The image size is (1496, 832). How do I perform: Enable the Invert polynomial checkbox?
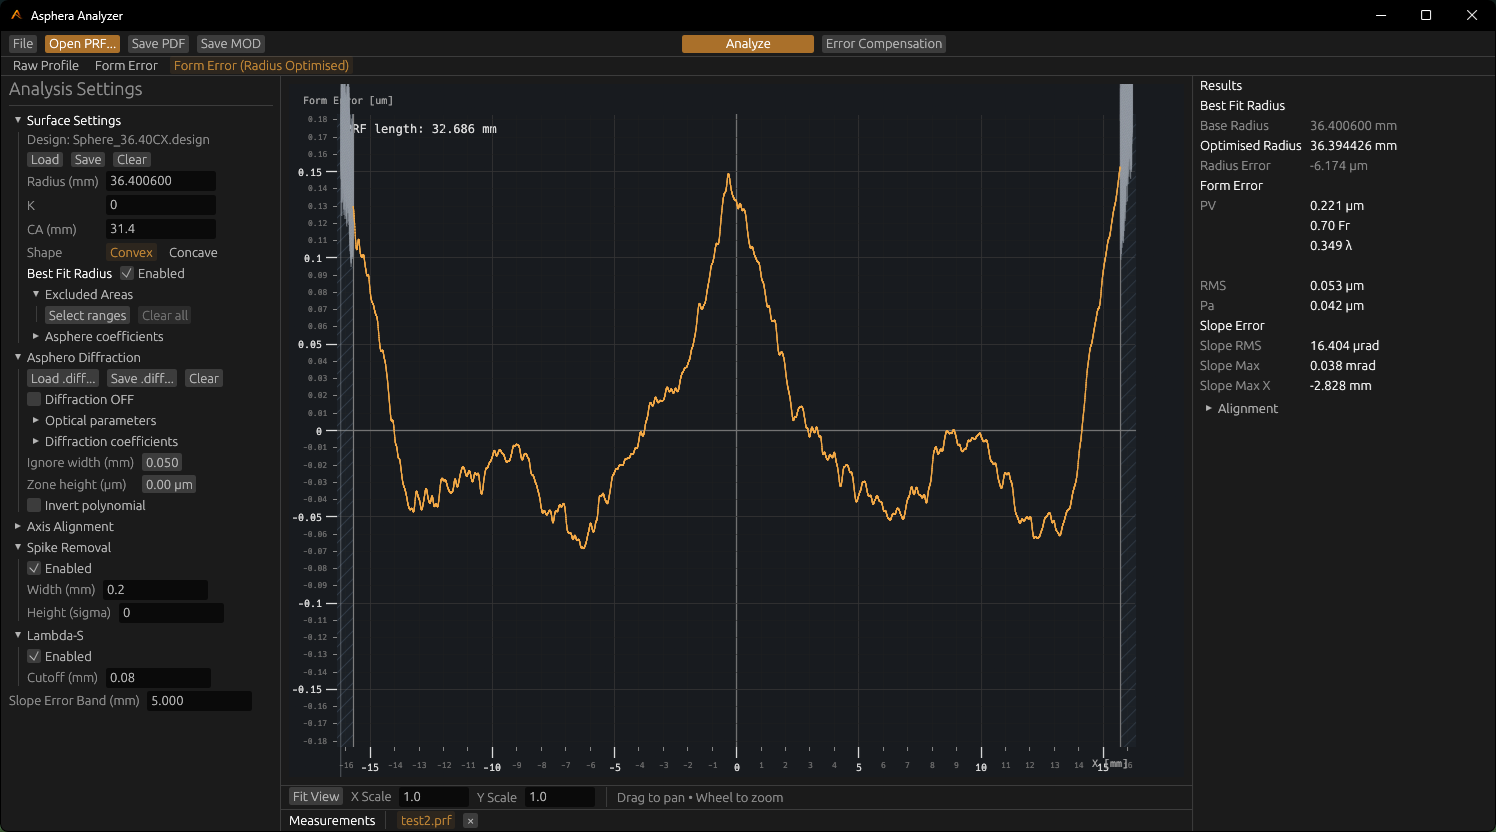pos(34,505)
